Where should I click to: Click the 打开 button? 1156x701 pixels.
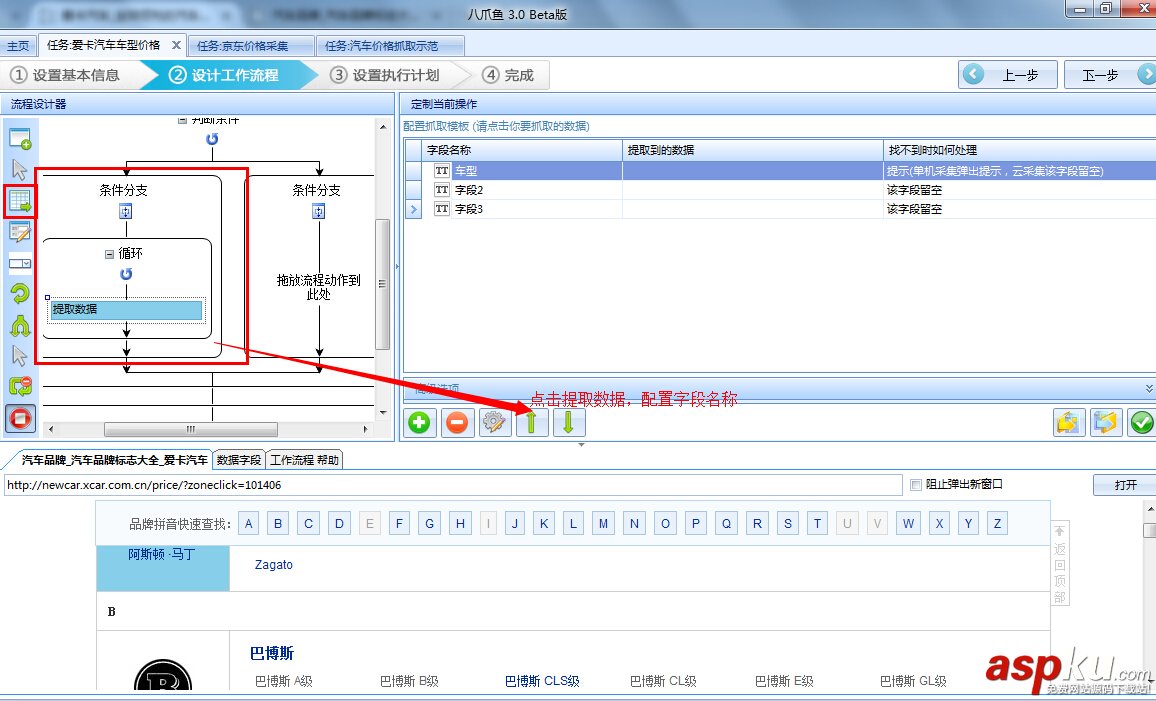coord(1125,485)
